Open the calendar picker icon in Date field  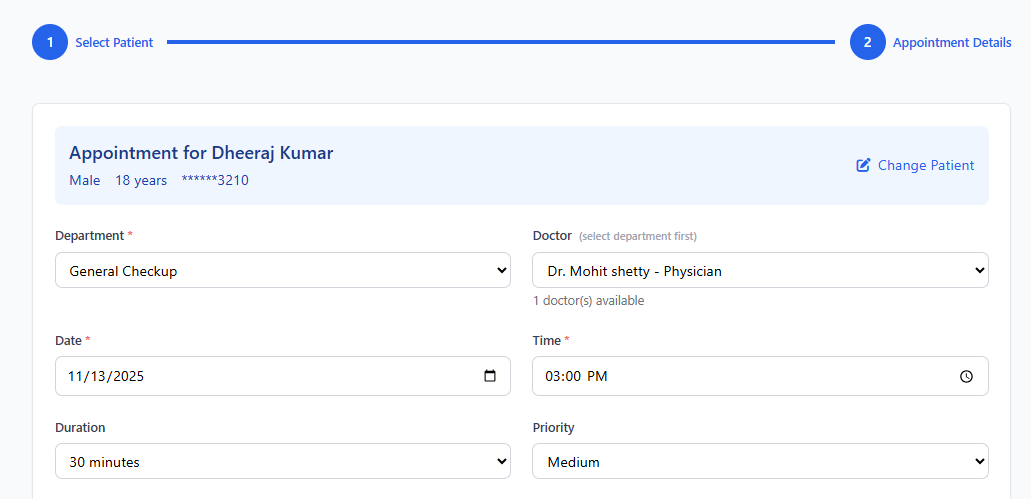pos(490,376)
